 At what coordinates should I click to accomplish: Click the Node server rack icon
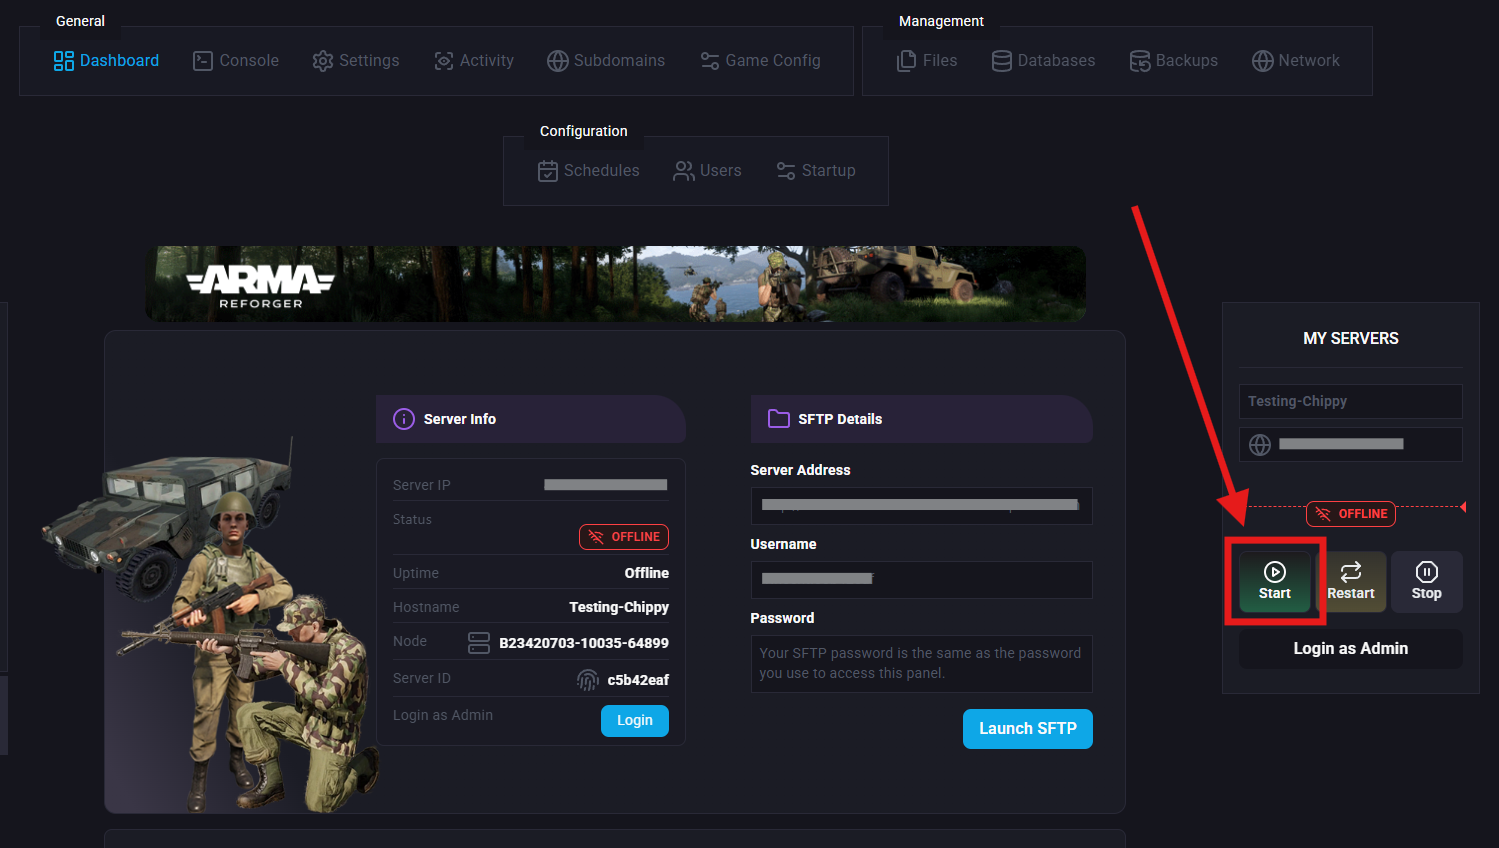[x=479, y=643]
